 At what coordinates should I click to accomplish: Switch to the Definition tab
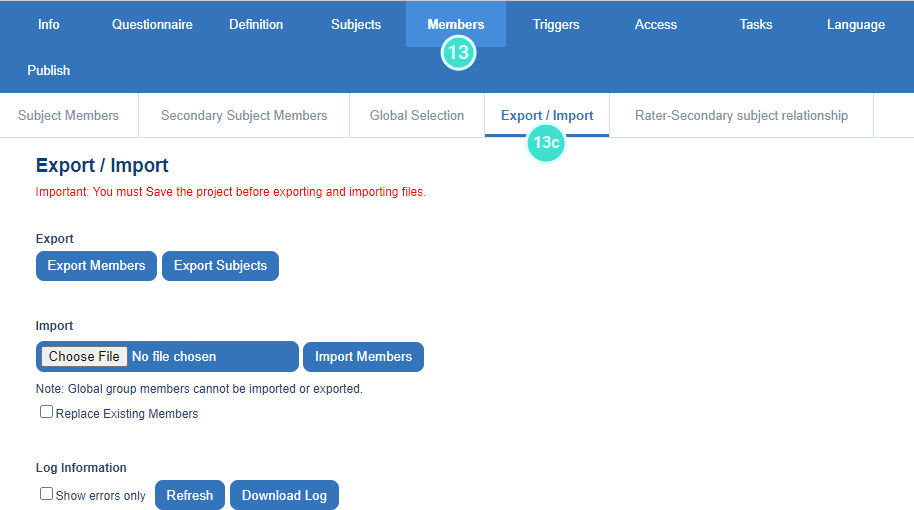coord(256,24)
